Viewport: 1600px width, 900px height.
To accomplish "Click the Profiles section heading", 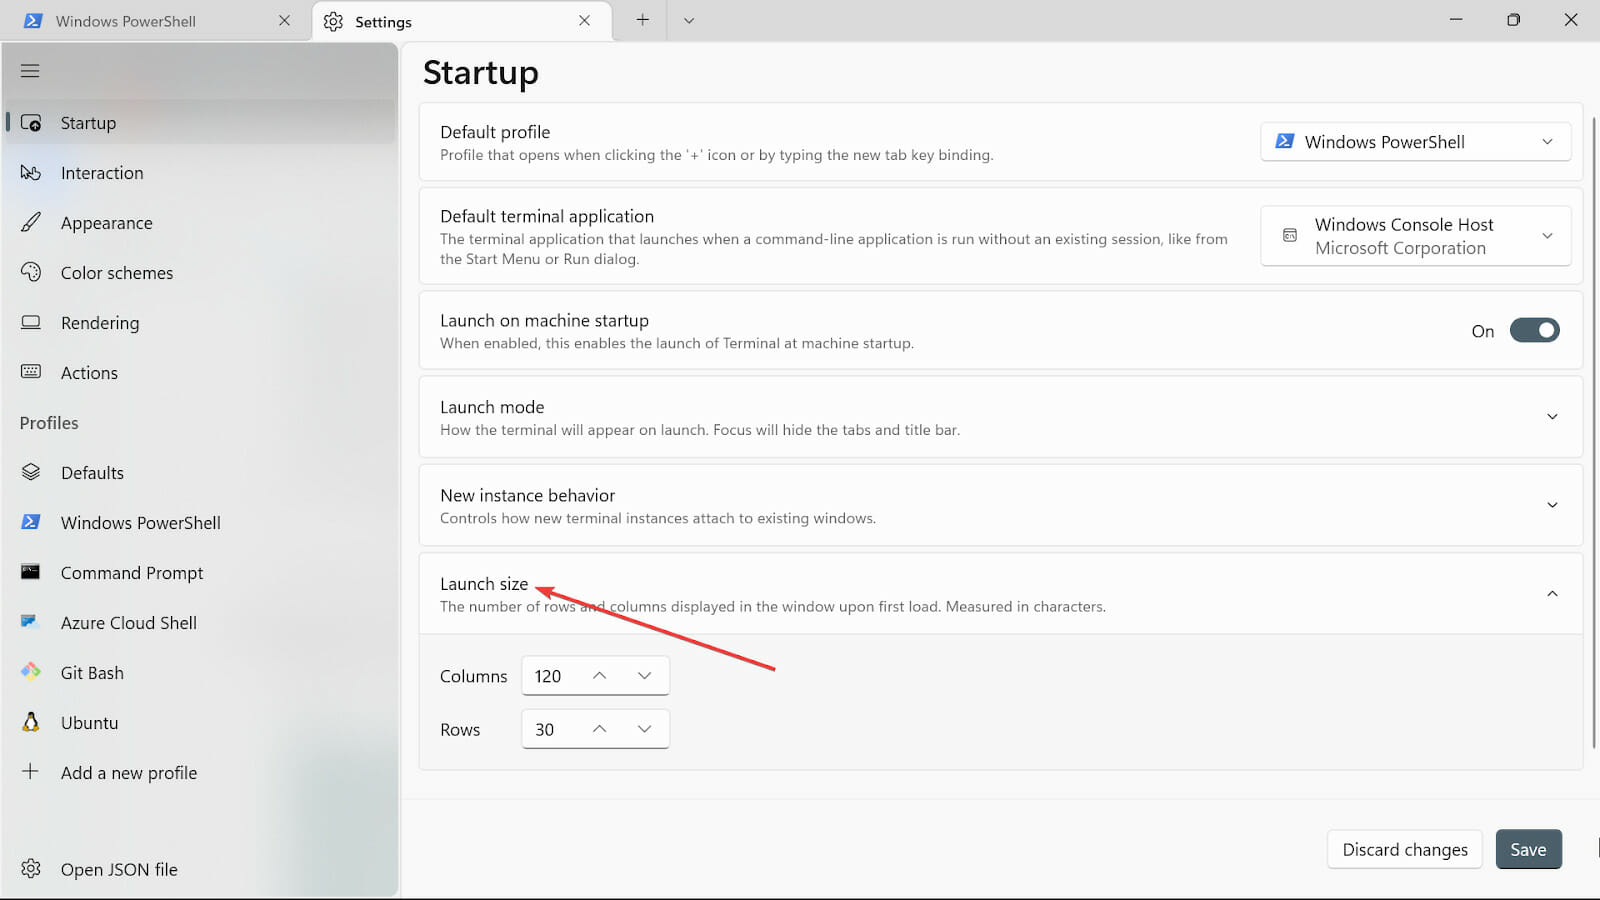I will click(x=49, y=423).
